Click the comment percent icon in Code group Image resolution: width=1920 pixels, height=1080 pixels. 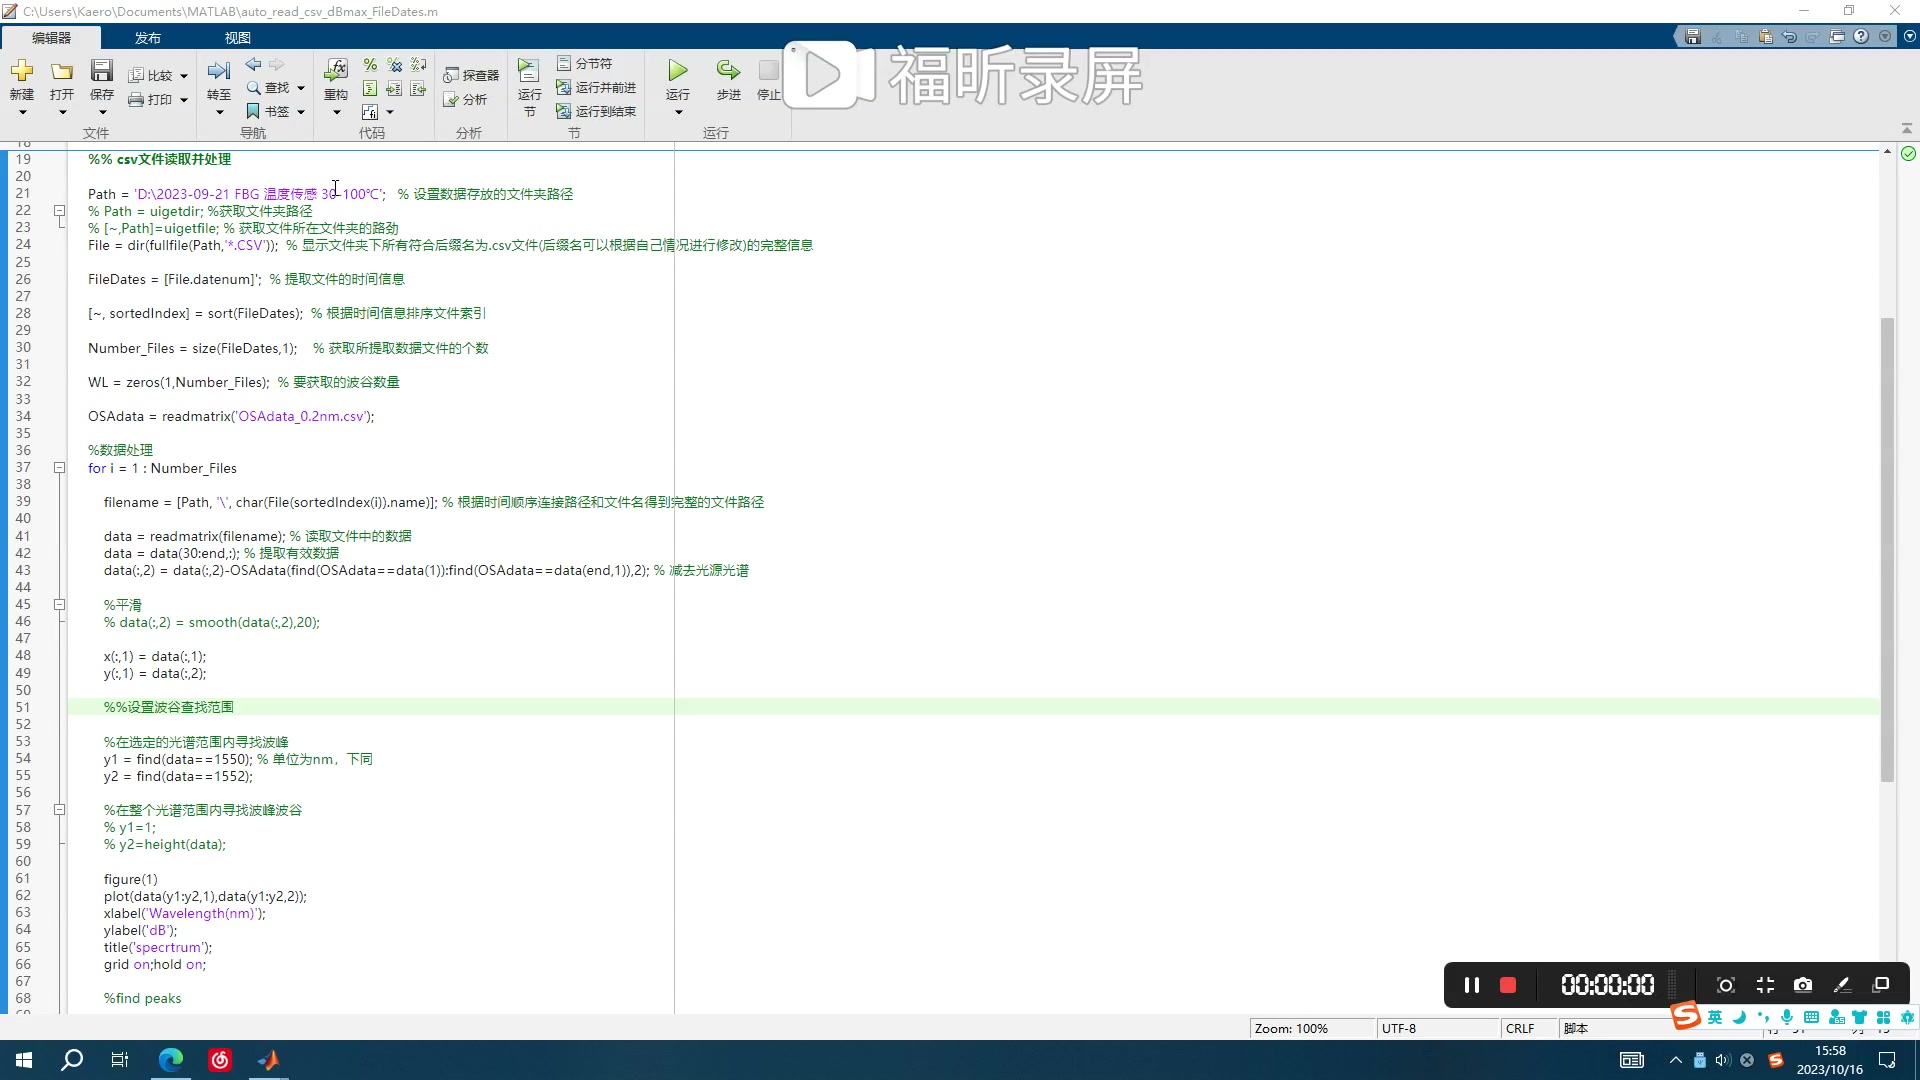pos(370,65)
